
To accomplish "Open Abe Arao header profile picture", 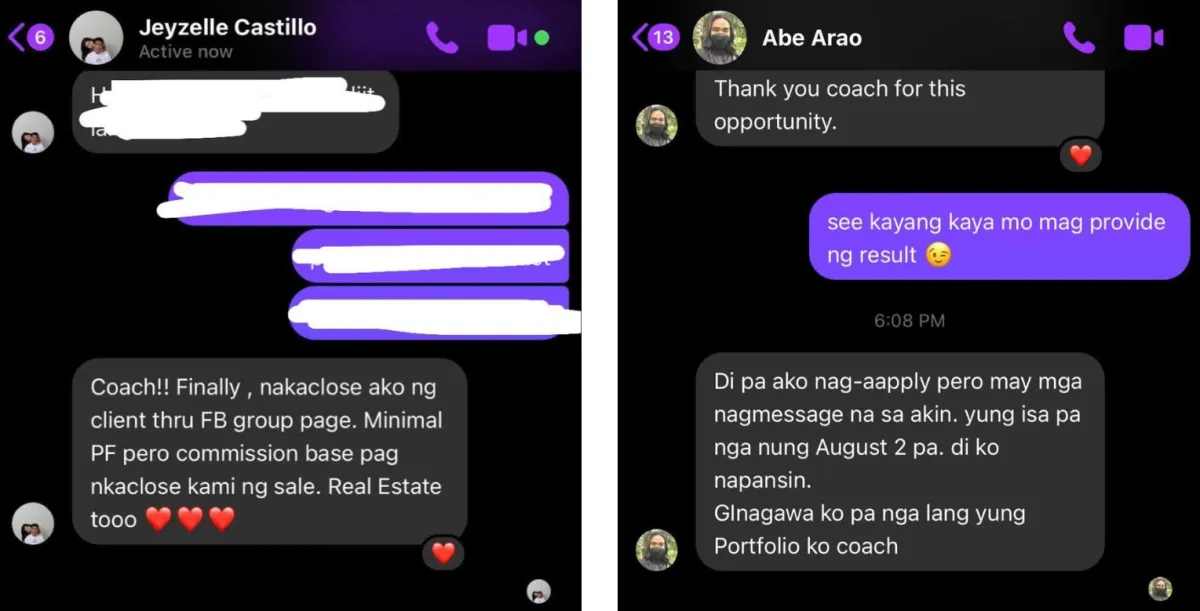I will point(720,38).
